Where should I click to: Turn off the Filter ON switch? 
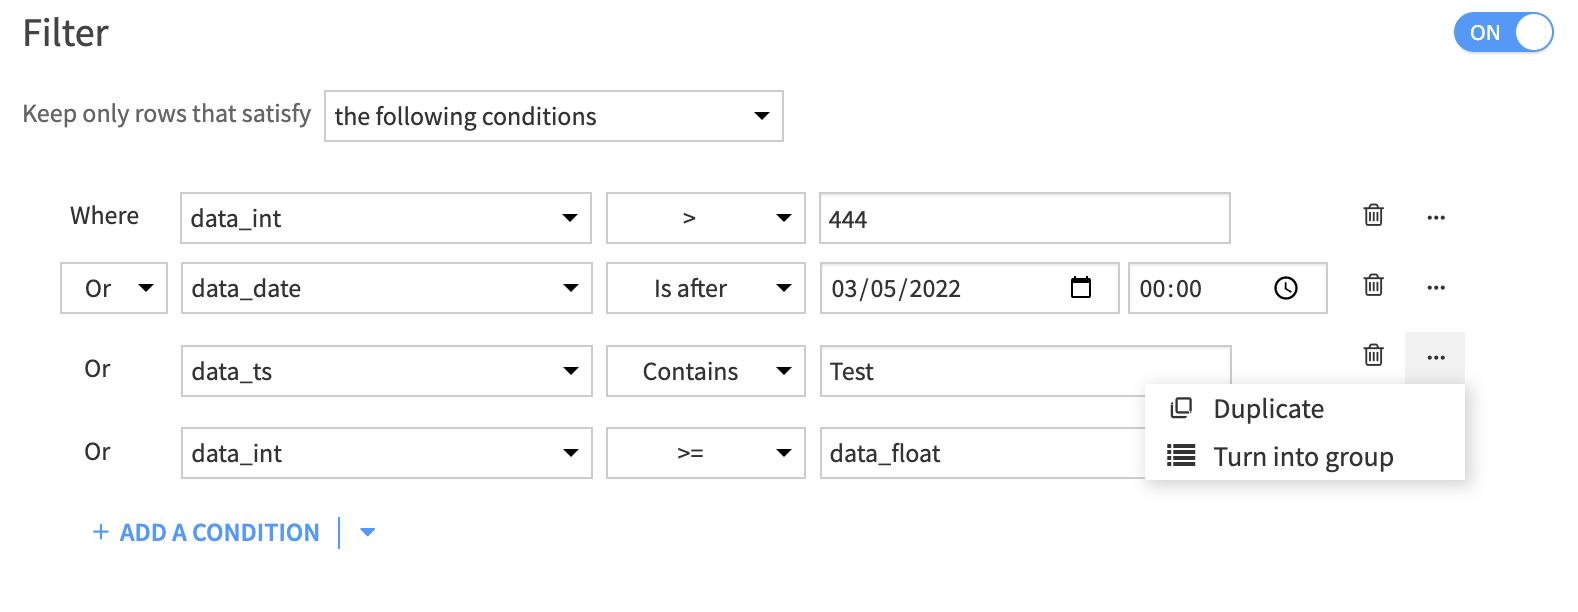pos(1503,32)
